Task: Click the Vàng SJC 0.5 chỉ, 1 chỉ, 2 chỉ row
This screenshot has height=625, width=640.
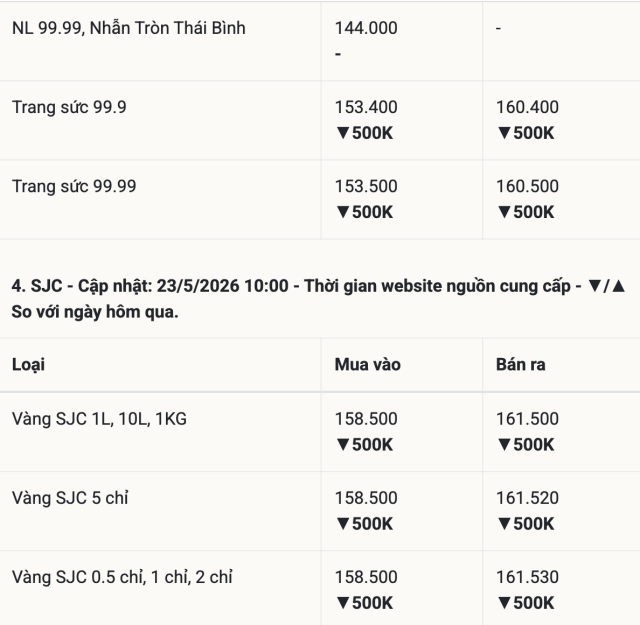Action: pyautogui.click(x=320, y=588)
